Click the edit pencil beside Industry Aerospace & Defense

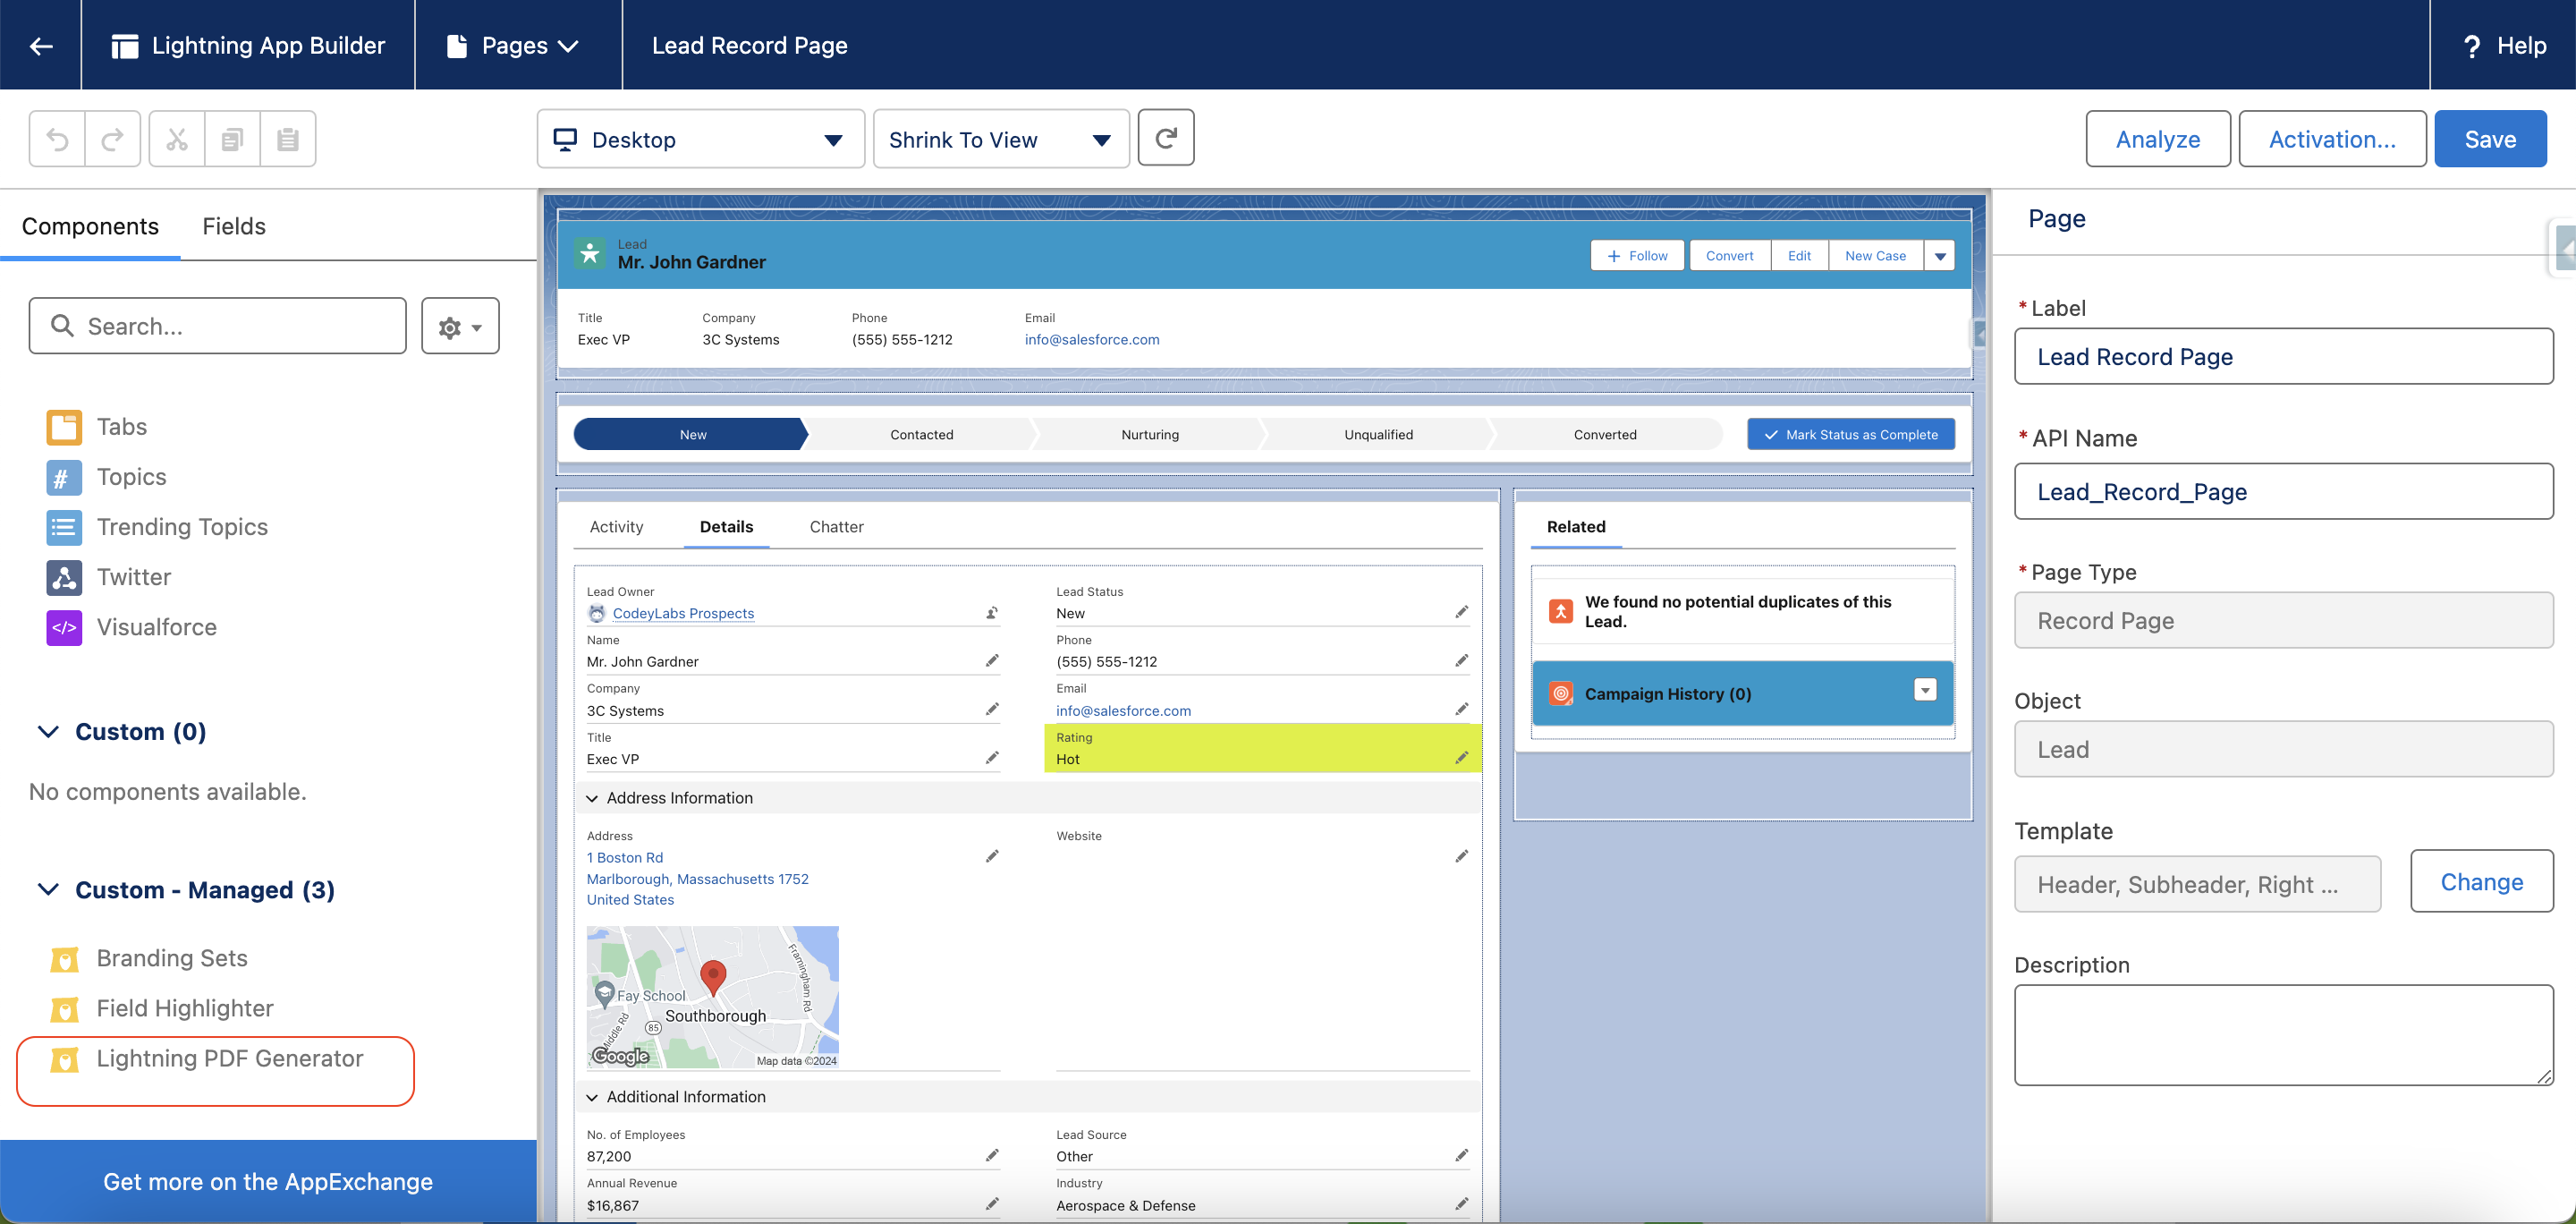1461,1203
